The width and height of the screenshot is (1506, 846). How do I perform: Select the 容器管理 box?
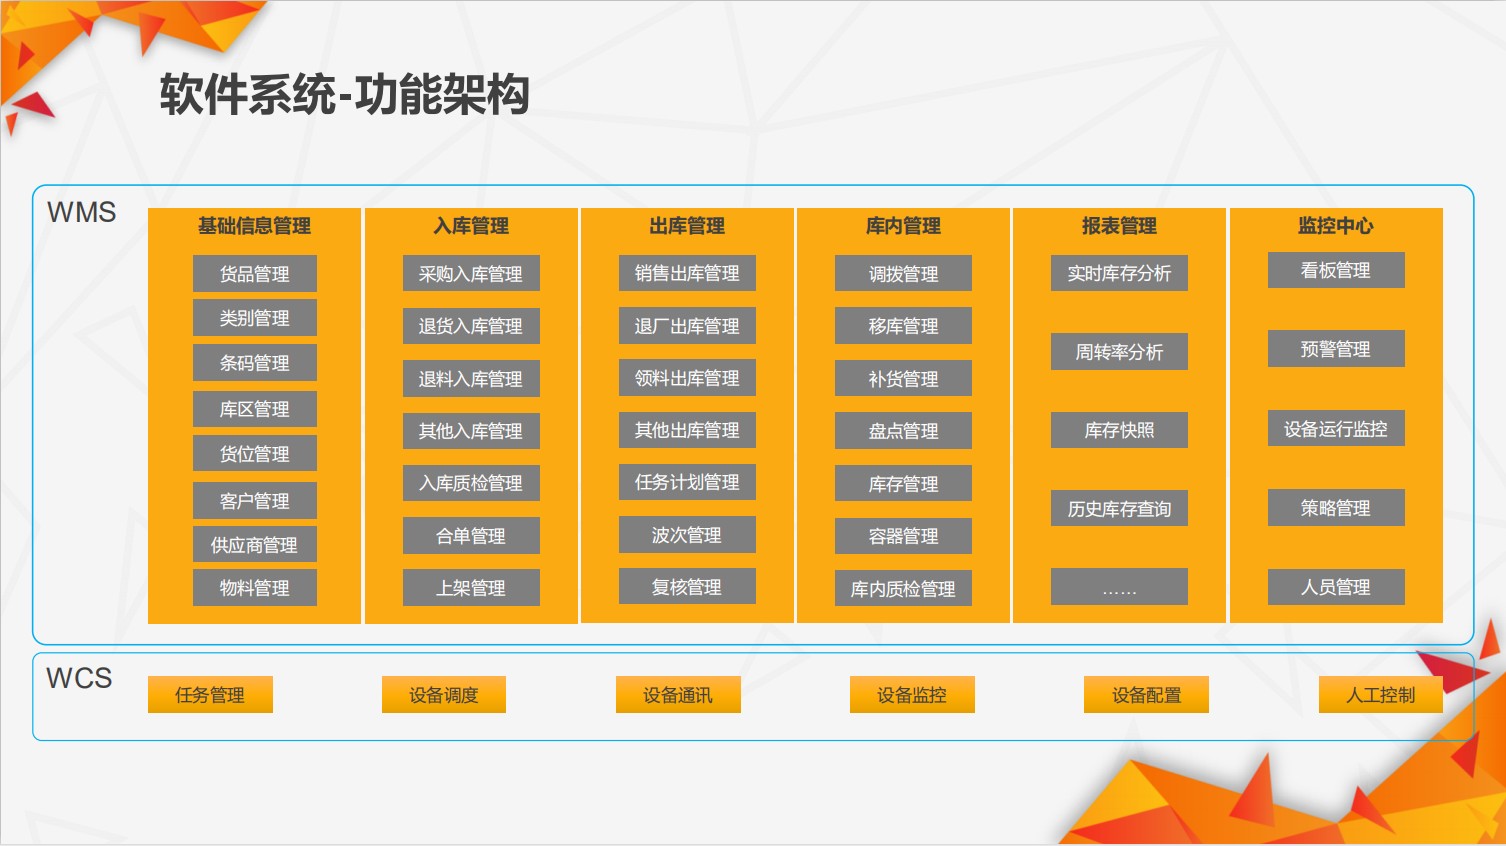tap(903, 536)
